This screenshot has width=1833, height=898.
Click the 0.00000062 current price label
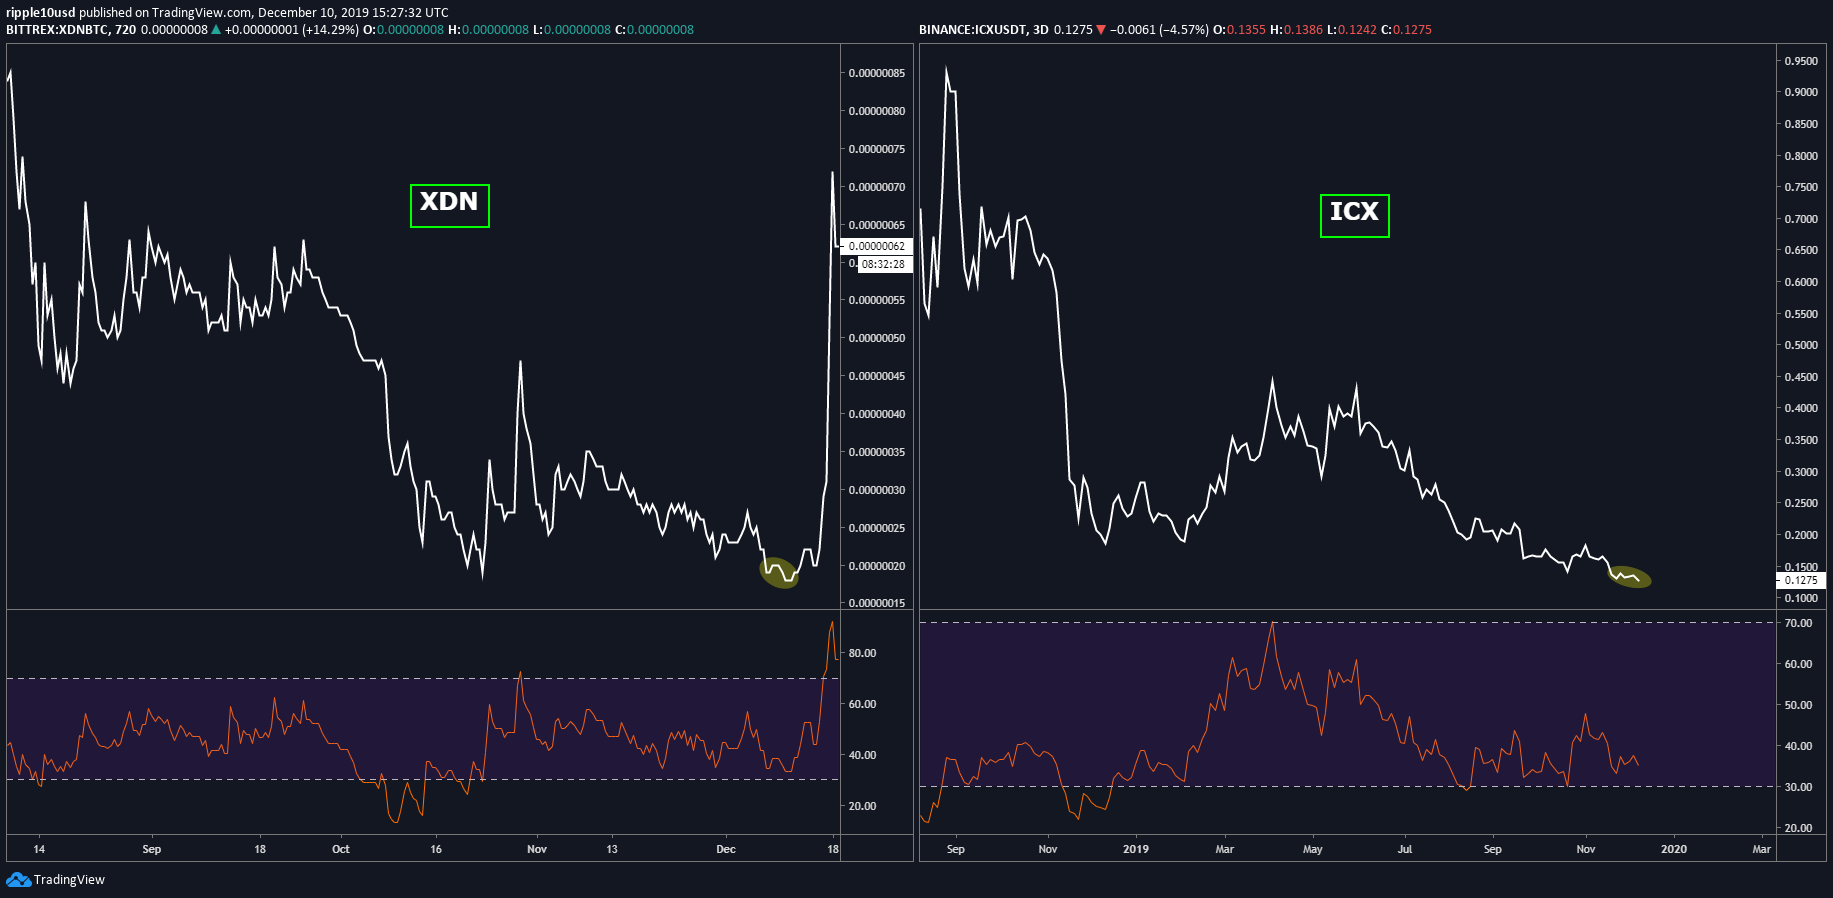[877, 246]
